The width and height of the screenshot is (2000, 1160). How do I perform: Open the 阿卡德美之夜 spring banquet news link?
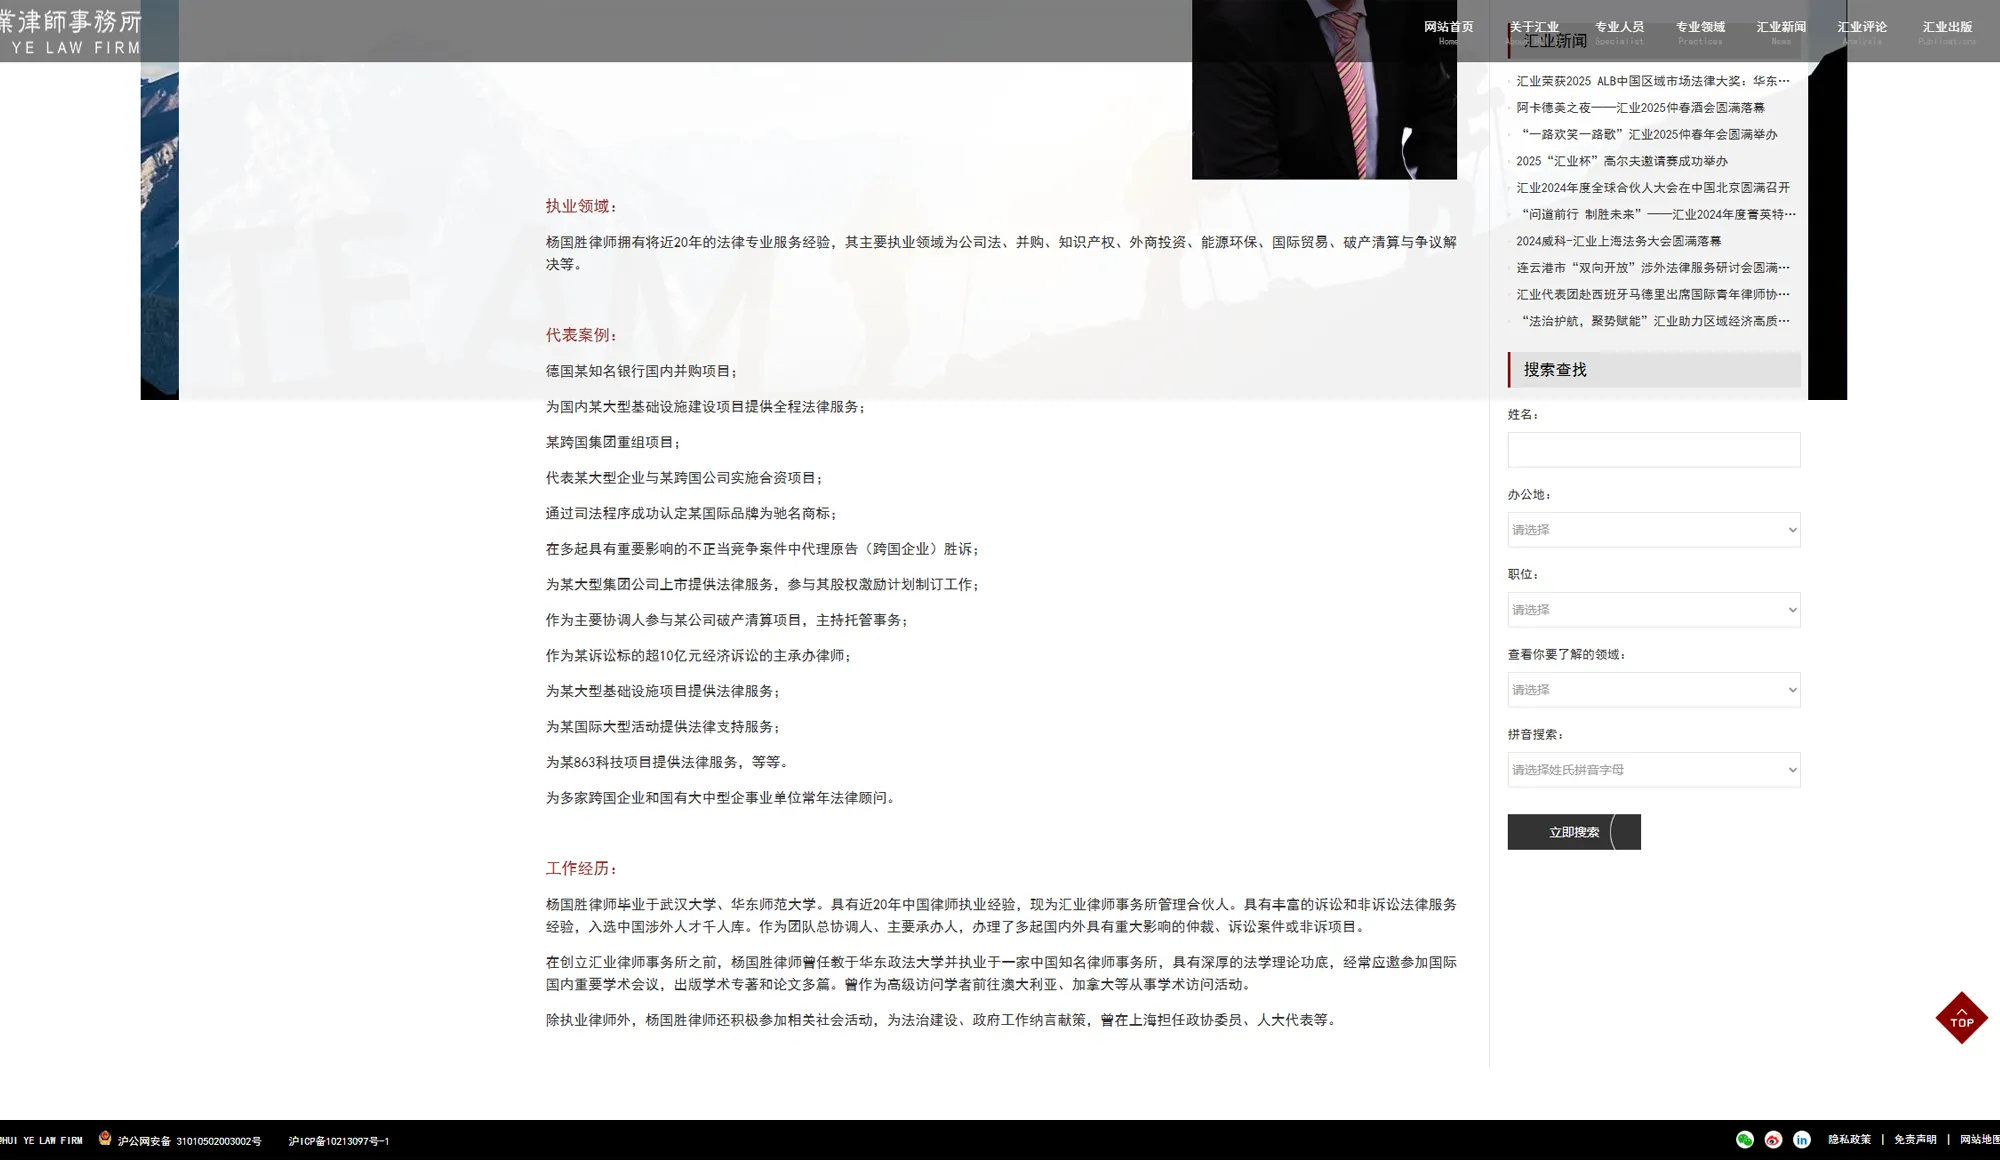point(1640,108)
